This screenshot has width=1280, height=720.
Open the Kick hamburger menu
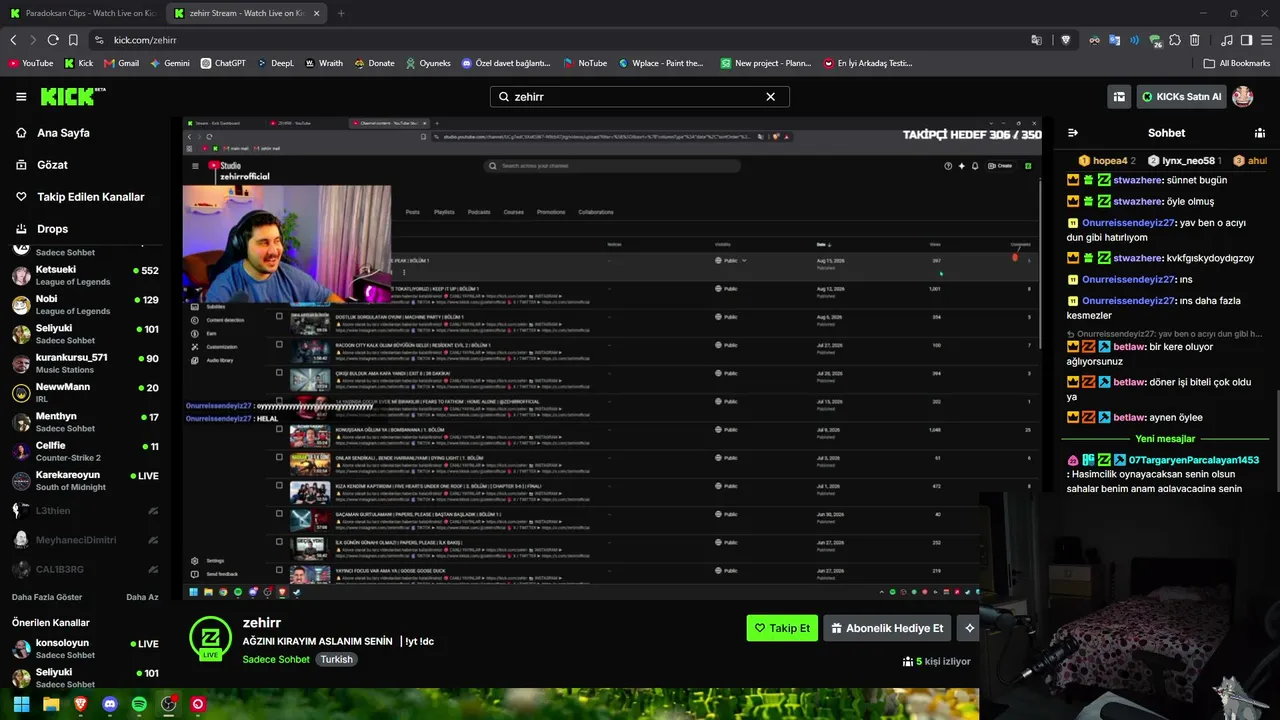pyautogui.click(x=21, y=97)
